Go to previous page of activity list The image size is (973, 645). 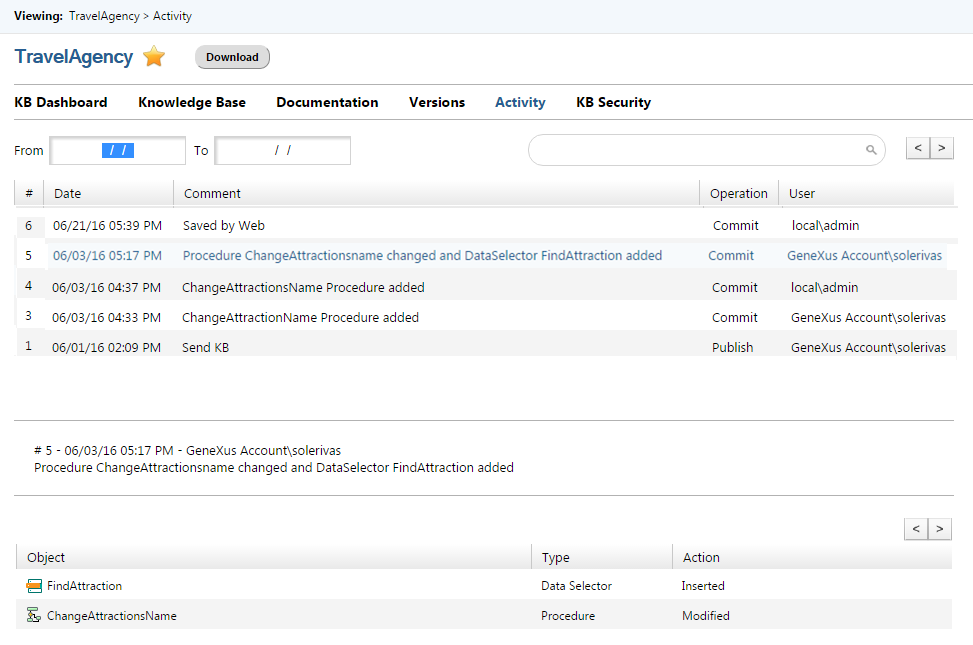pos(918,148)
